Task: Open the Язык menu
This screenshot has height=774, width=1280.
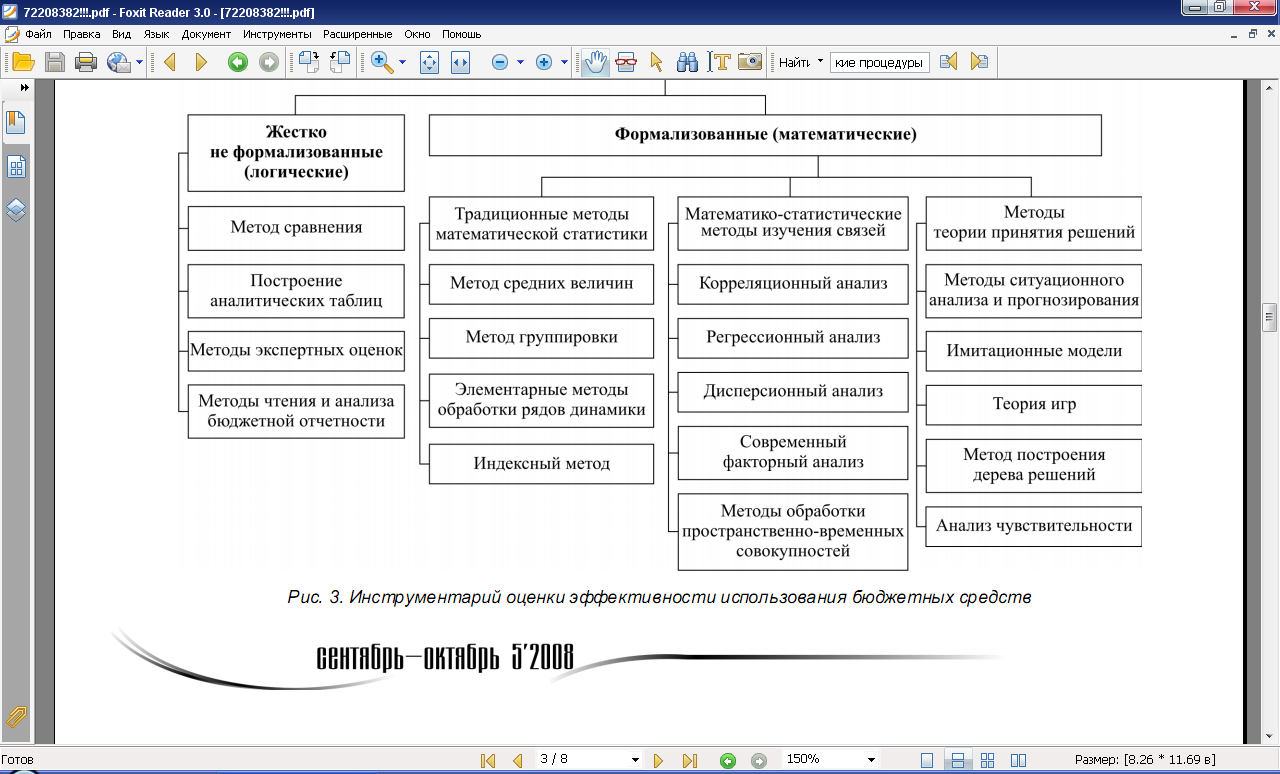Action: (x=157, y=33)
